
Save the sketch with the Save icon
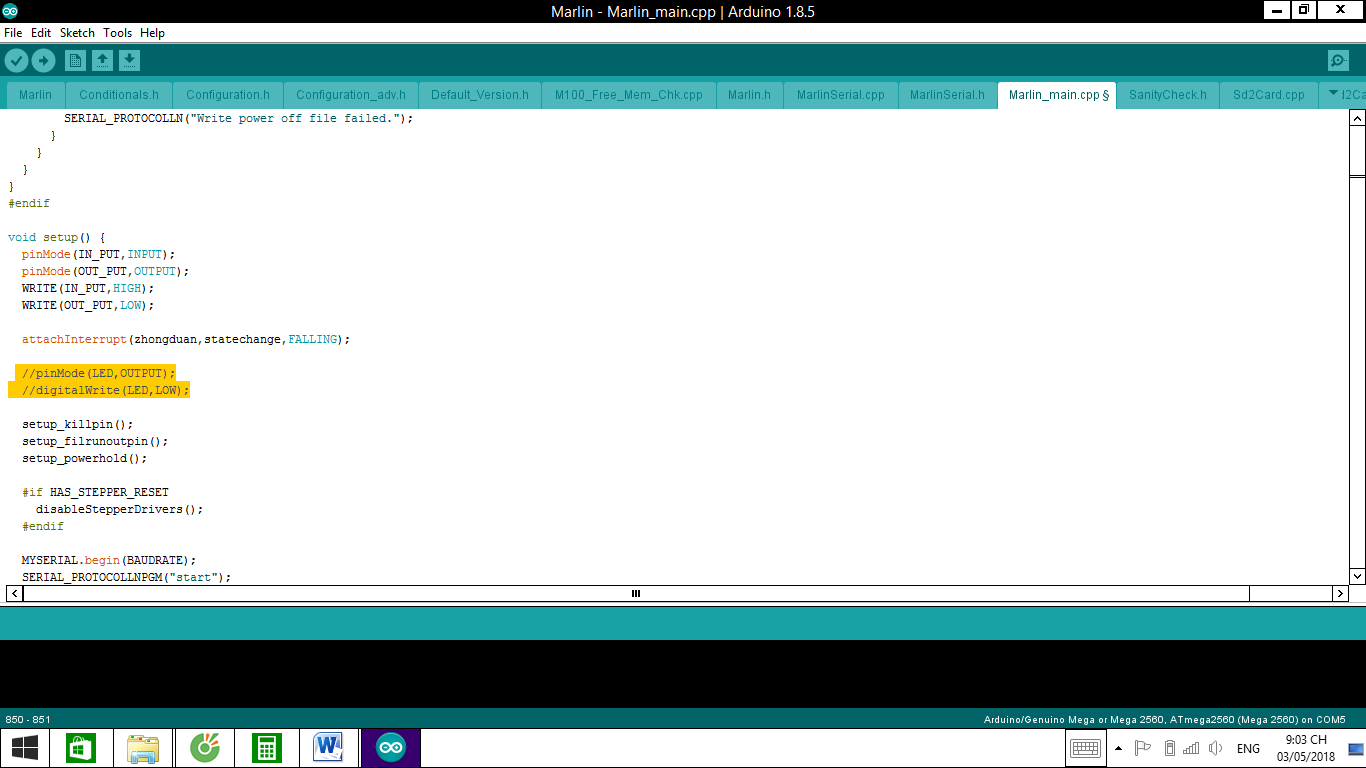[x=129, y=61]
